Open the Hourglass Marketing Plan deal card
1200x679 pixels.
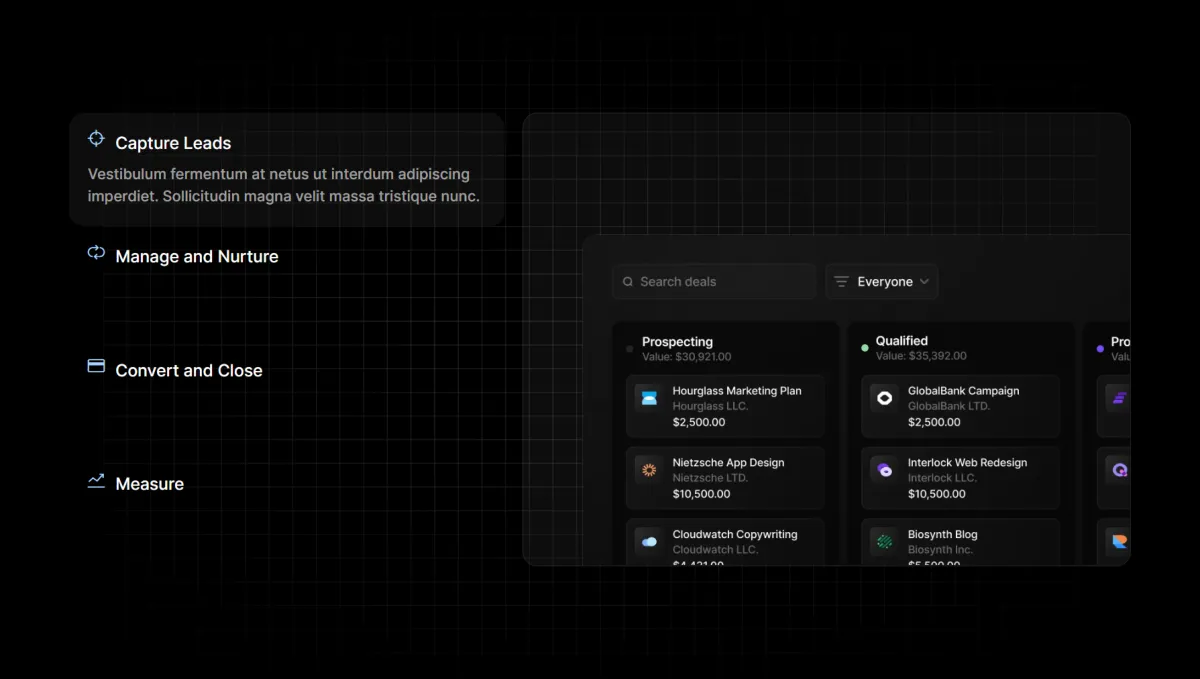coord(725,406)
